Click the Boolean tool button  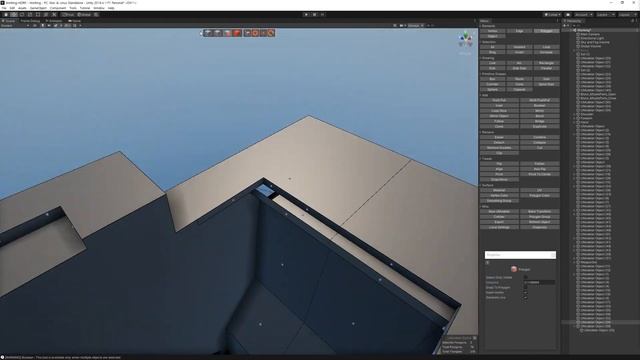click(x=540, y=105)
